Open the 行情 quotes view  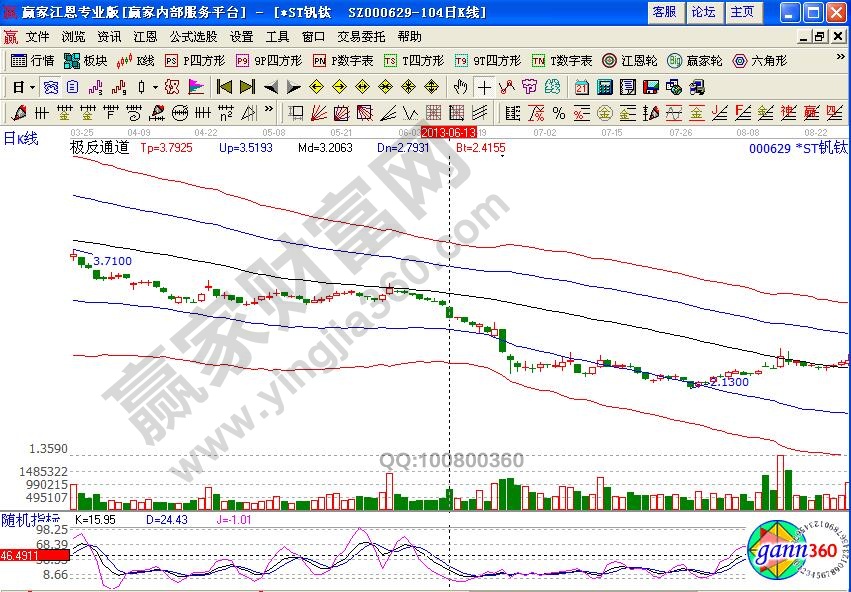point(32,61)
